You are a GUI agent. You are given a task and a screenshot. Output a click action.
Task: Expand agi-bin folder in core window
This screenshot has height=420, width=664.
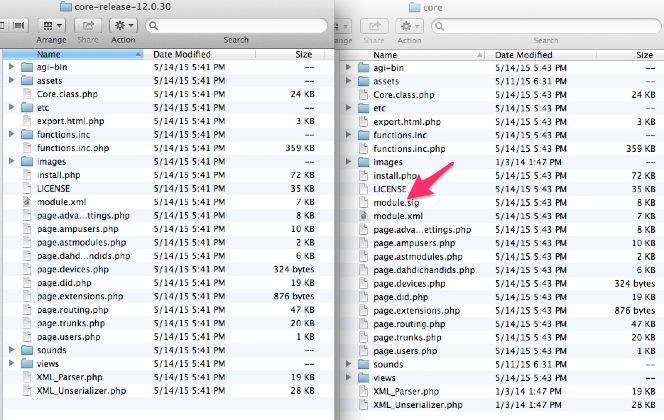tap(348, 67)
